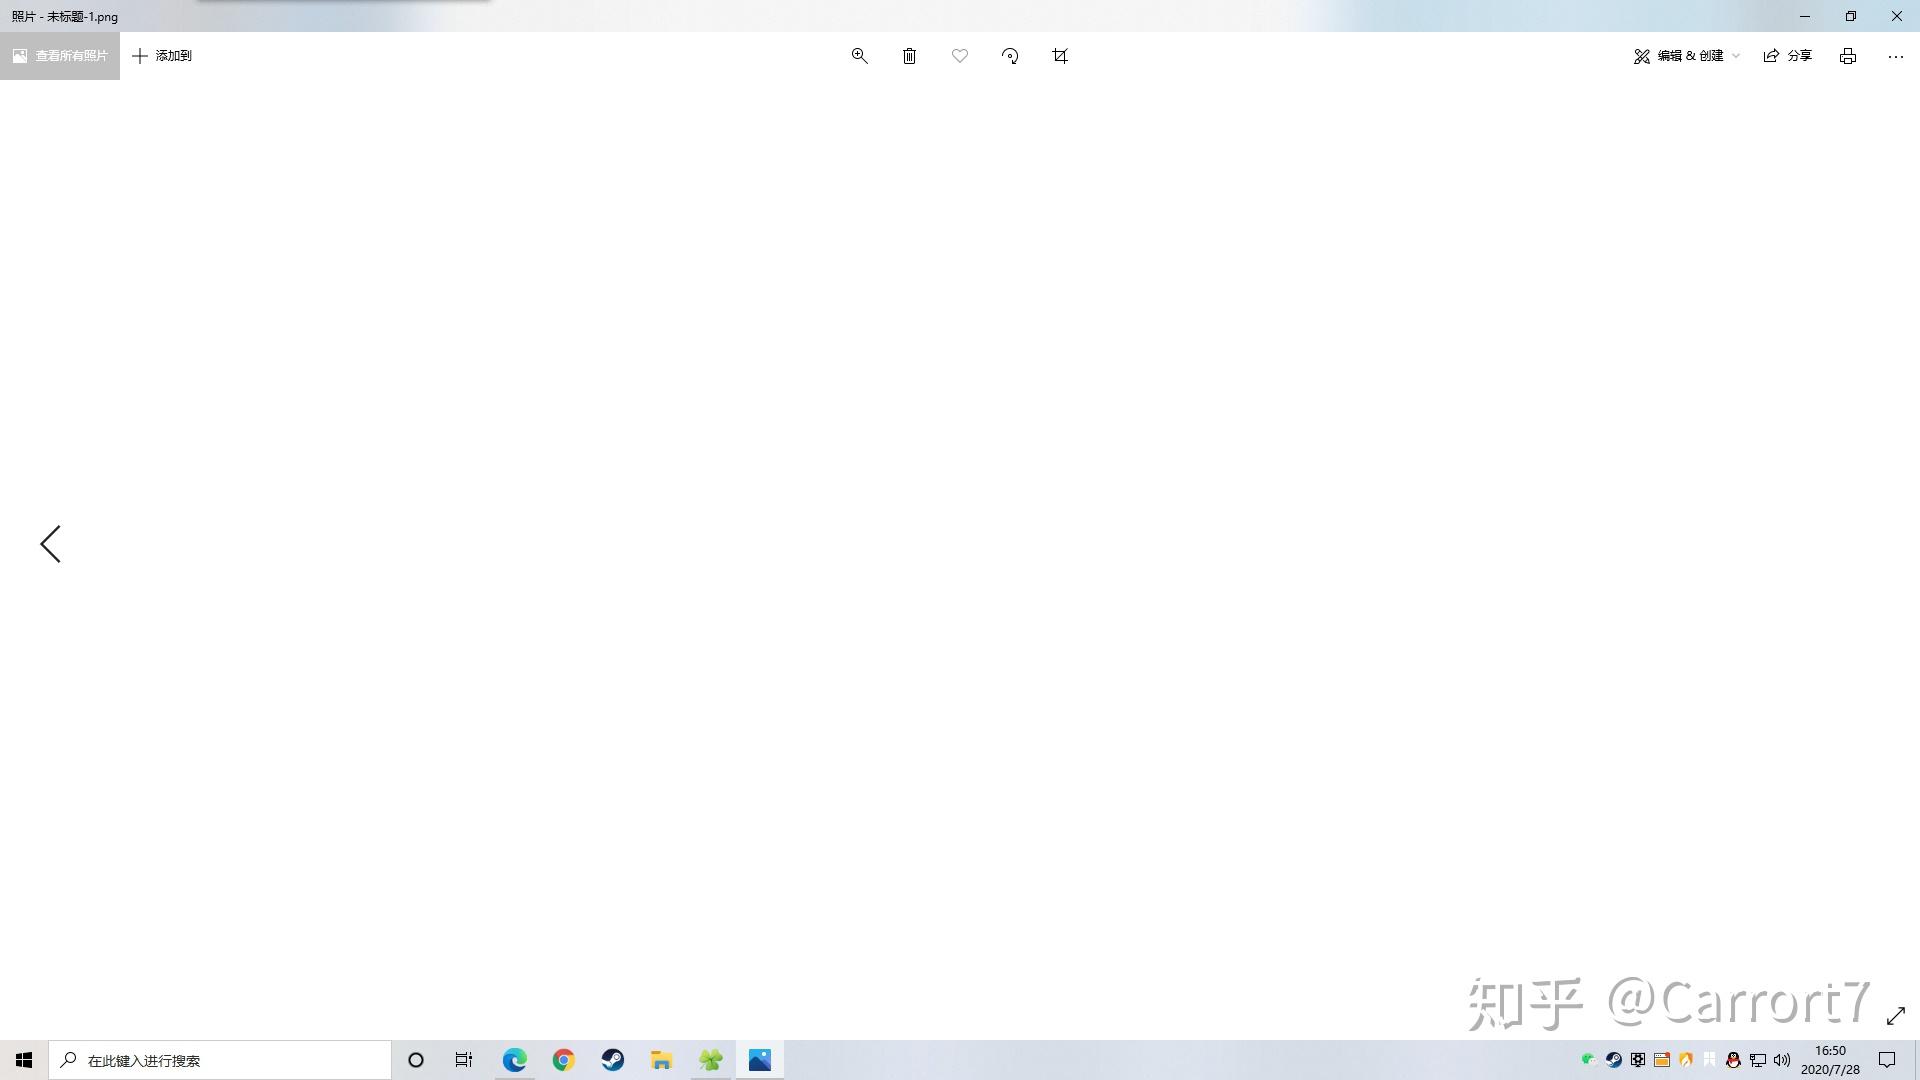This screenshot has width=1920, height=1080.
Task: Open the print icon
Action: pyautogui.click(x=1847, y=56)
